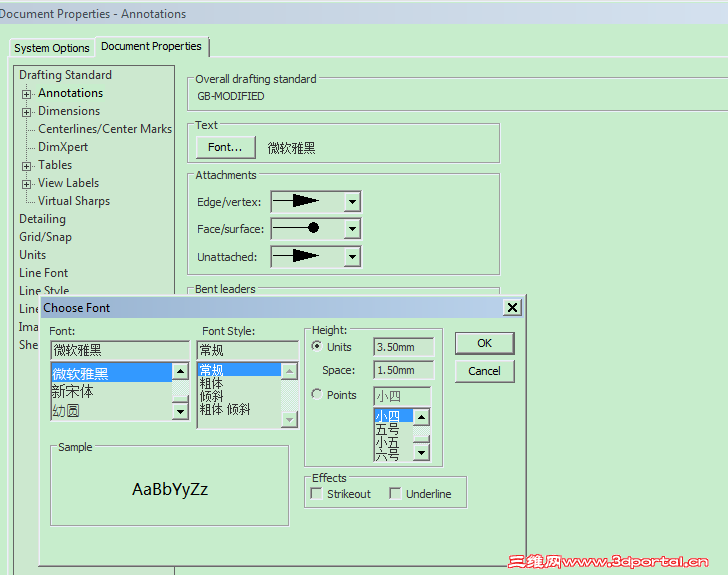728x575 pixels.
Task: Expand the Annotations tree node
Action: click(x=26, y=94)
